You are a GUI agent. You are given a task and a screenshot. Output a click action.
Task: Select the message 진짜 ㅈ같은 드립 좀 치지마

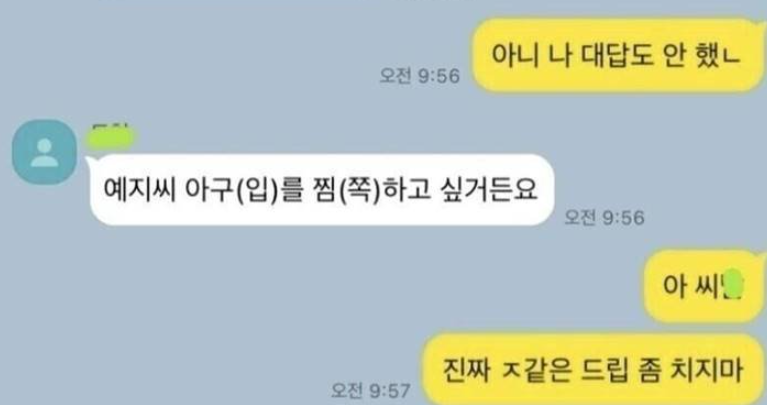pyautogui.click(x=593, y=369)
